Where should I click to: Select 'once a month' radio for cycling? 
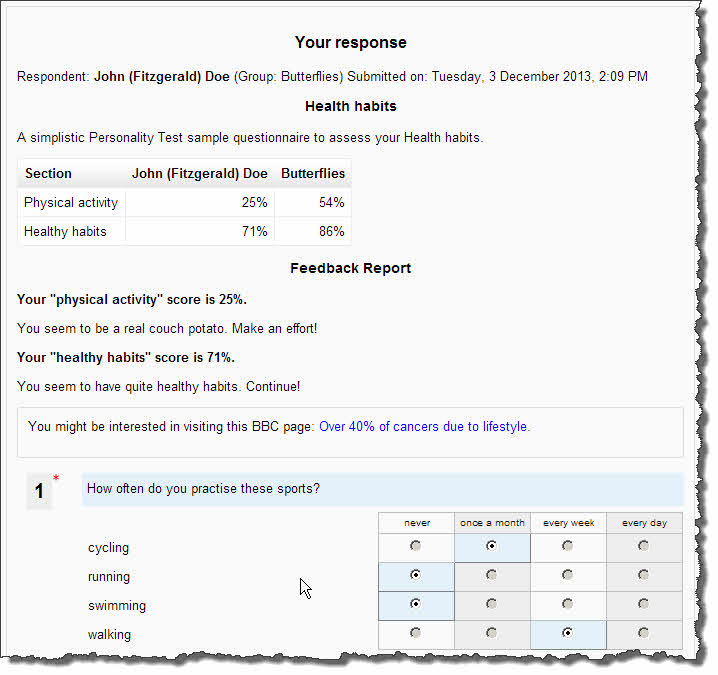point(491,546)
